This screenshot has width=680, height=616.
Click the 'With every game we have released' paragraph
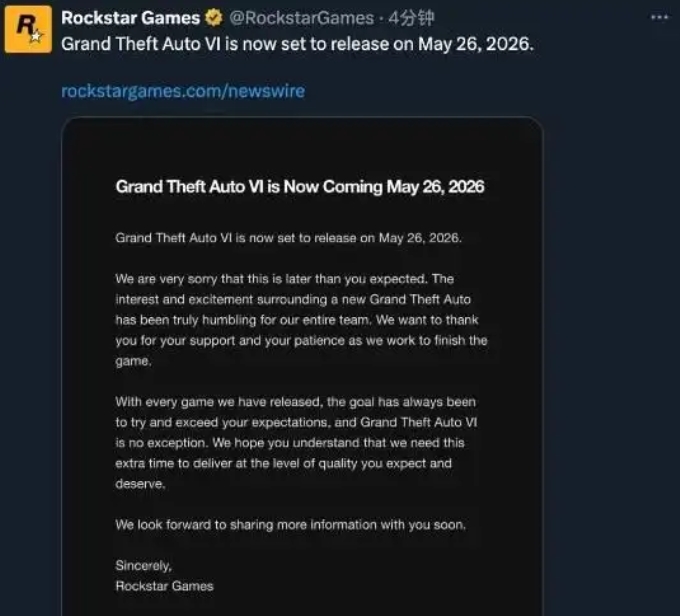296,442
